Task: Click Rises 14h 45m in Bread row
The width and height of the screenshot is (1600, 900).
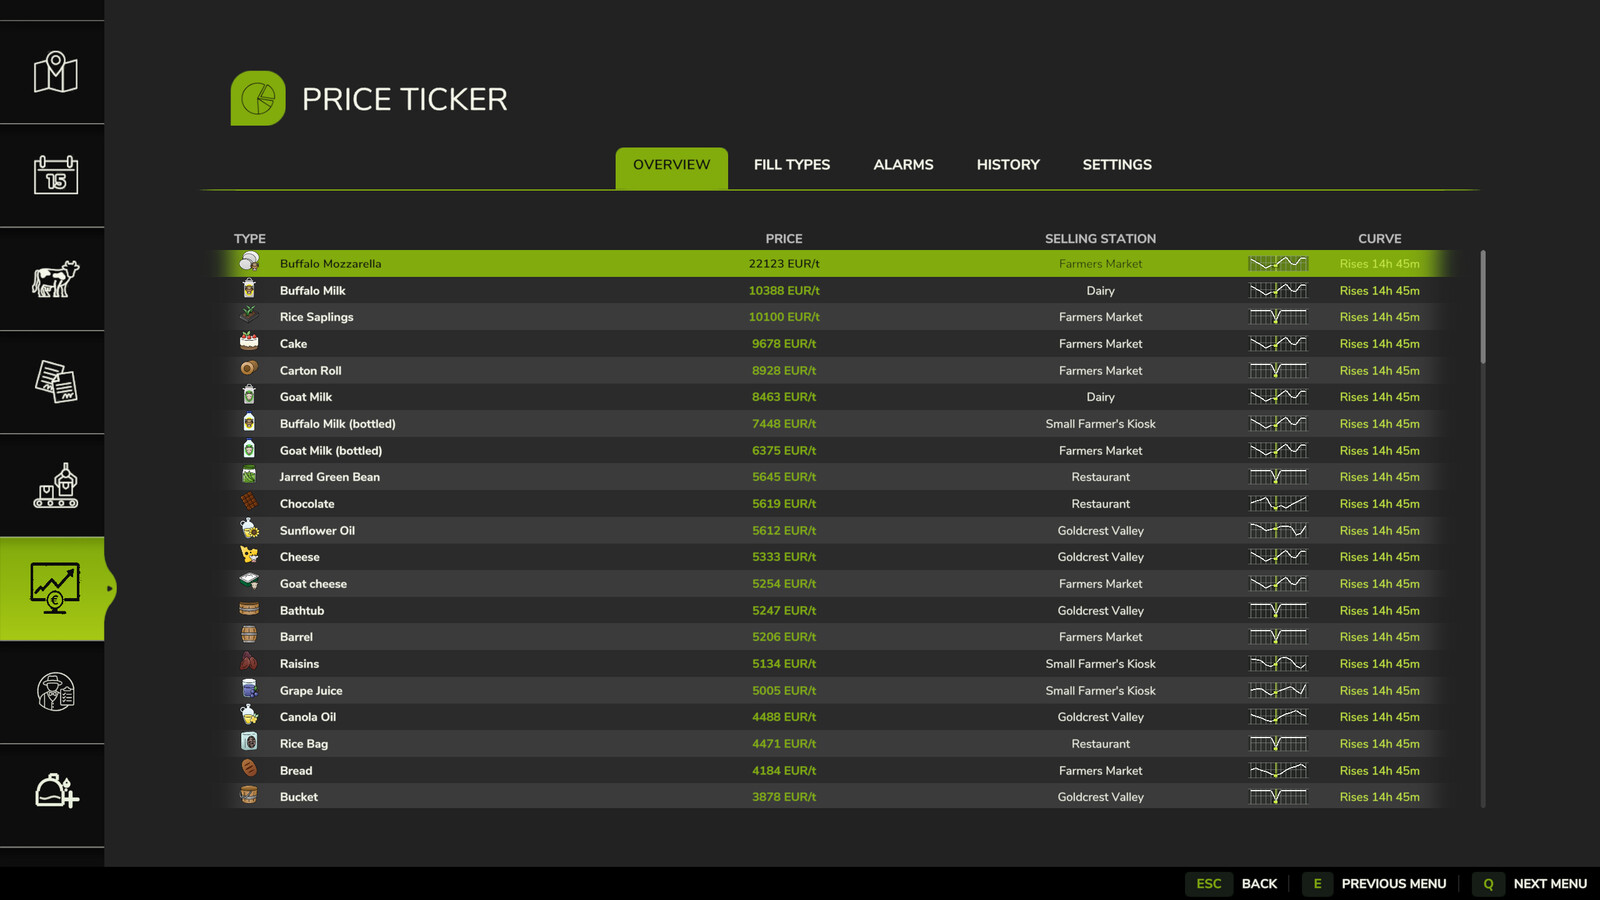Action: pos(1379,771)
